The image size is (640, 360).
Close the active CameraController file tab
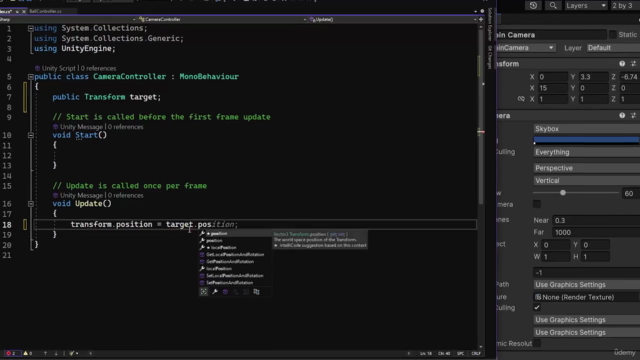pyautogui.click(x=23, y=11)
